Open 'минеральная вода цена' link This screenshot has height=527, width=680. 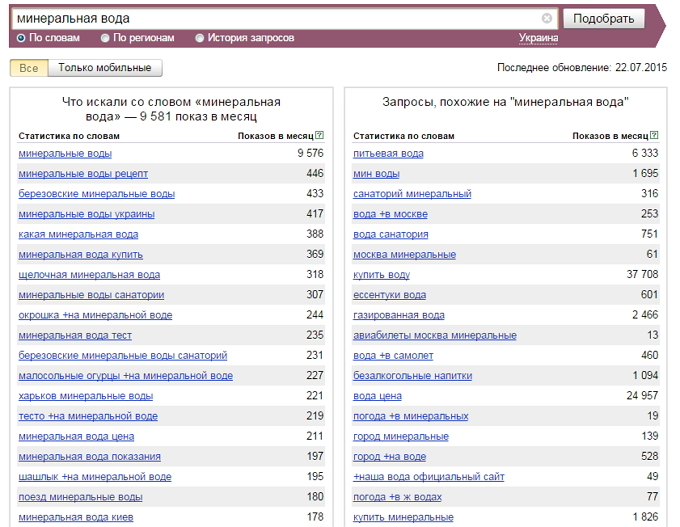(76, 437)
